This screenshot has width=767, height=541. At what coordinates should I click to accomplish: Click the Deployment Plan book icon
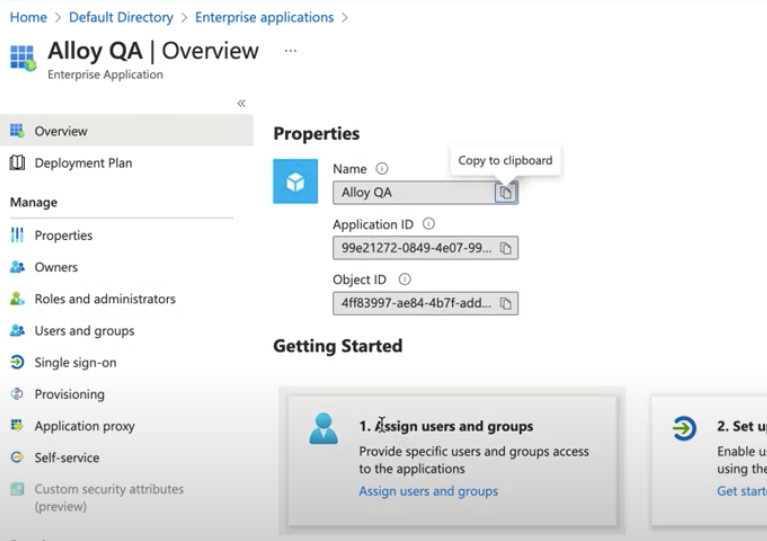[17, 162]
